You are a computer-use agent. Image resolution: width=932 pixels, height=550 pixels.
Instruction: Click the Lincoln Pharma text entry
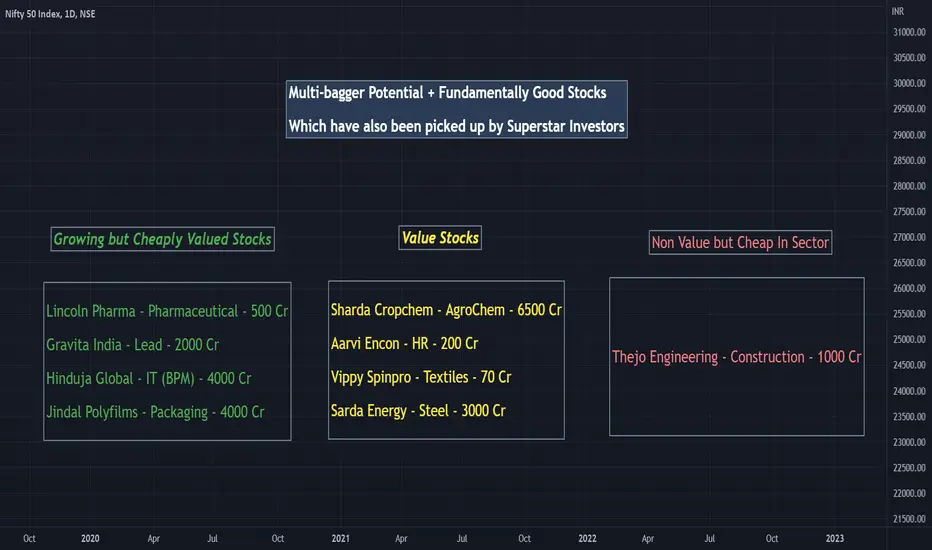click(166, 311)
